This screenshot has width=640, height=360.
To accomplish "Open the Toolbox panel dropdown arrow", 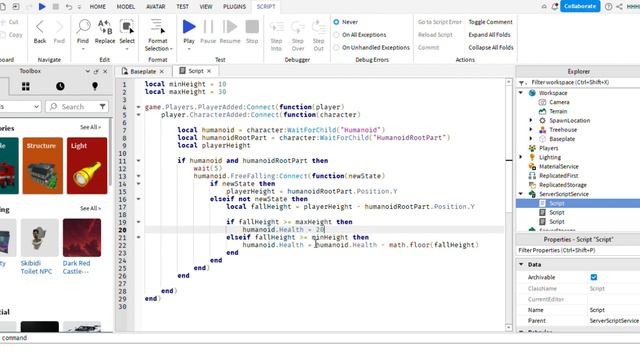I will point(87,71).
